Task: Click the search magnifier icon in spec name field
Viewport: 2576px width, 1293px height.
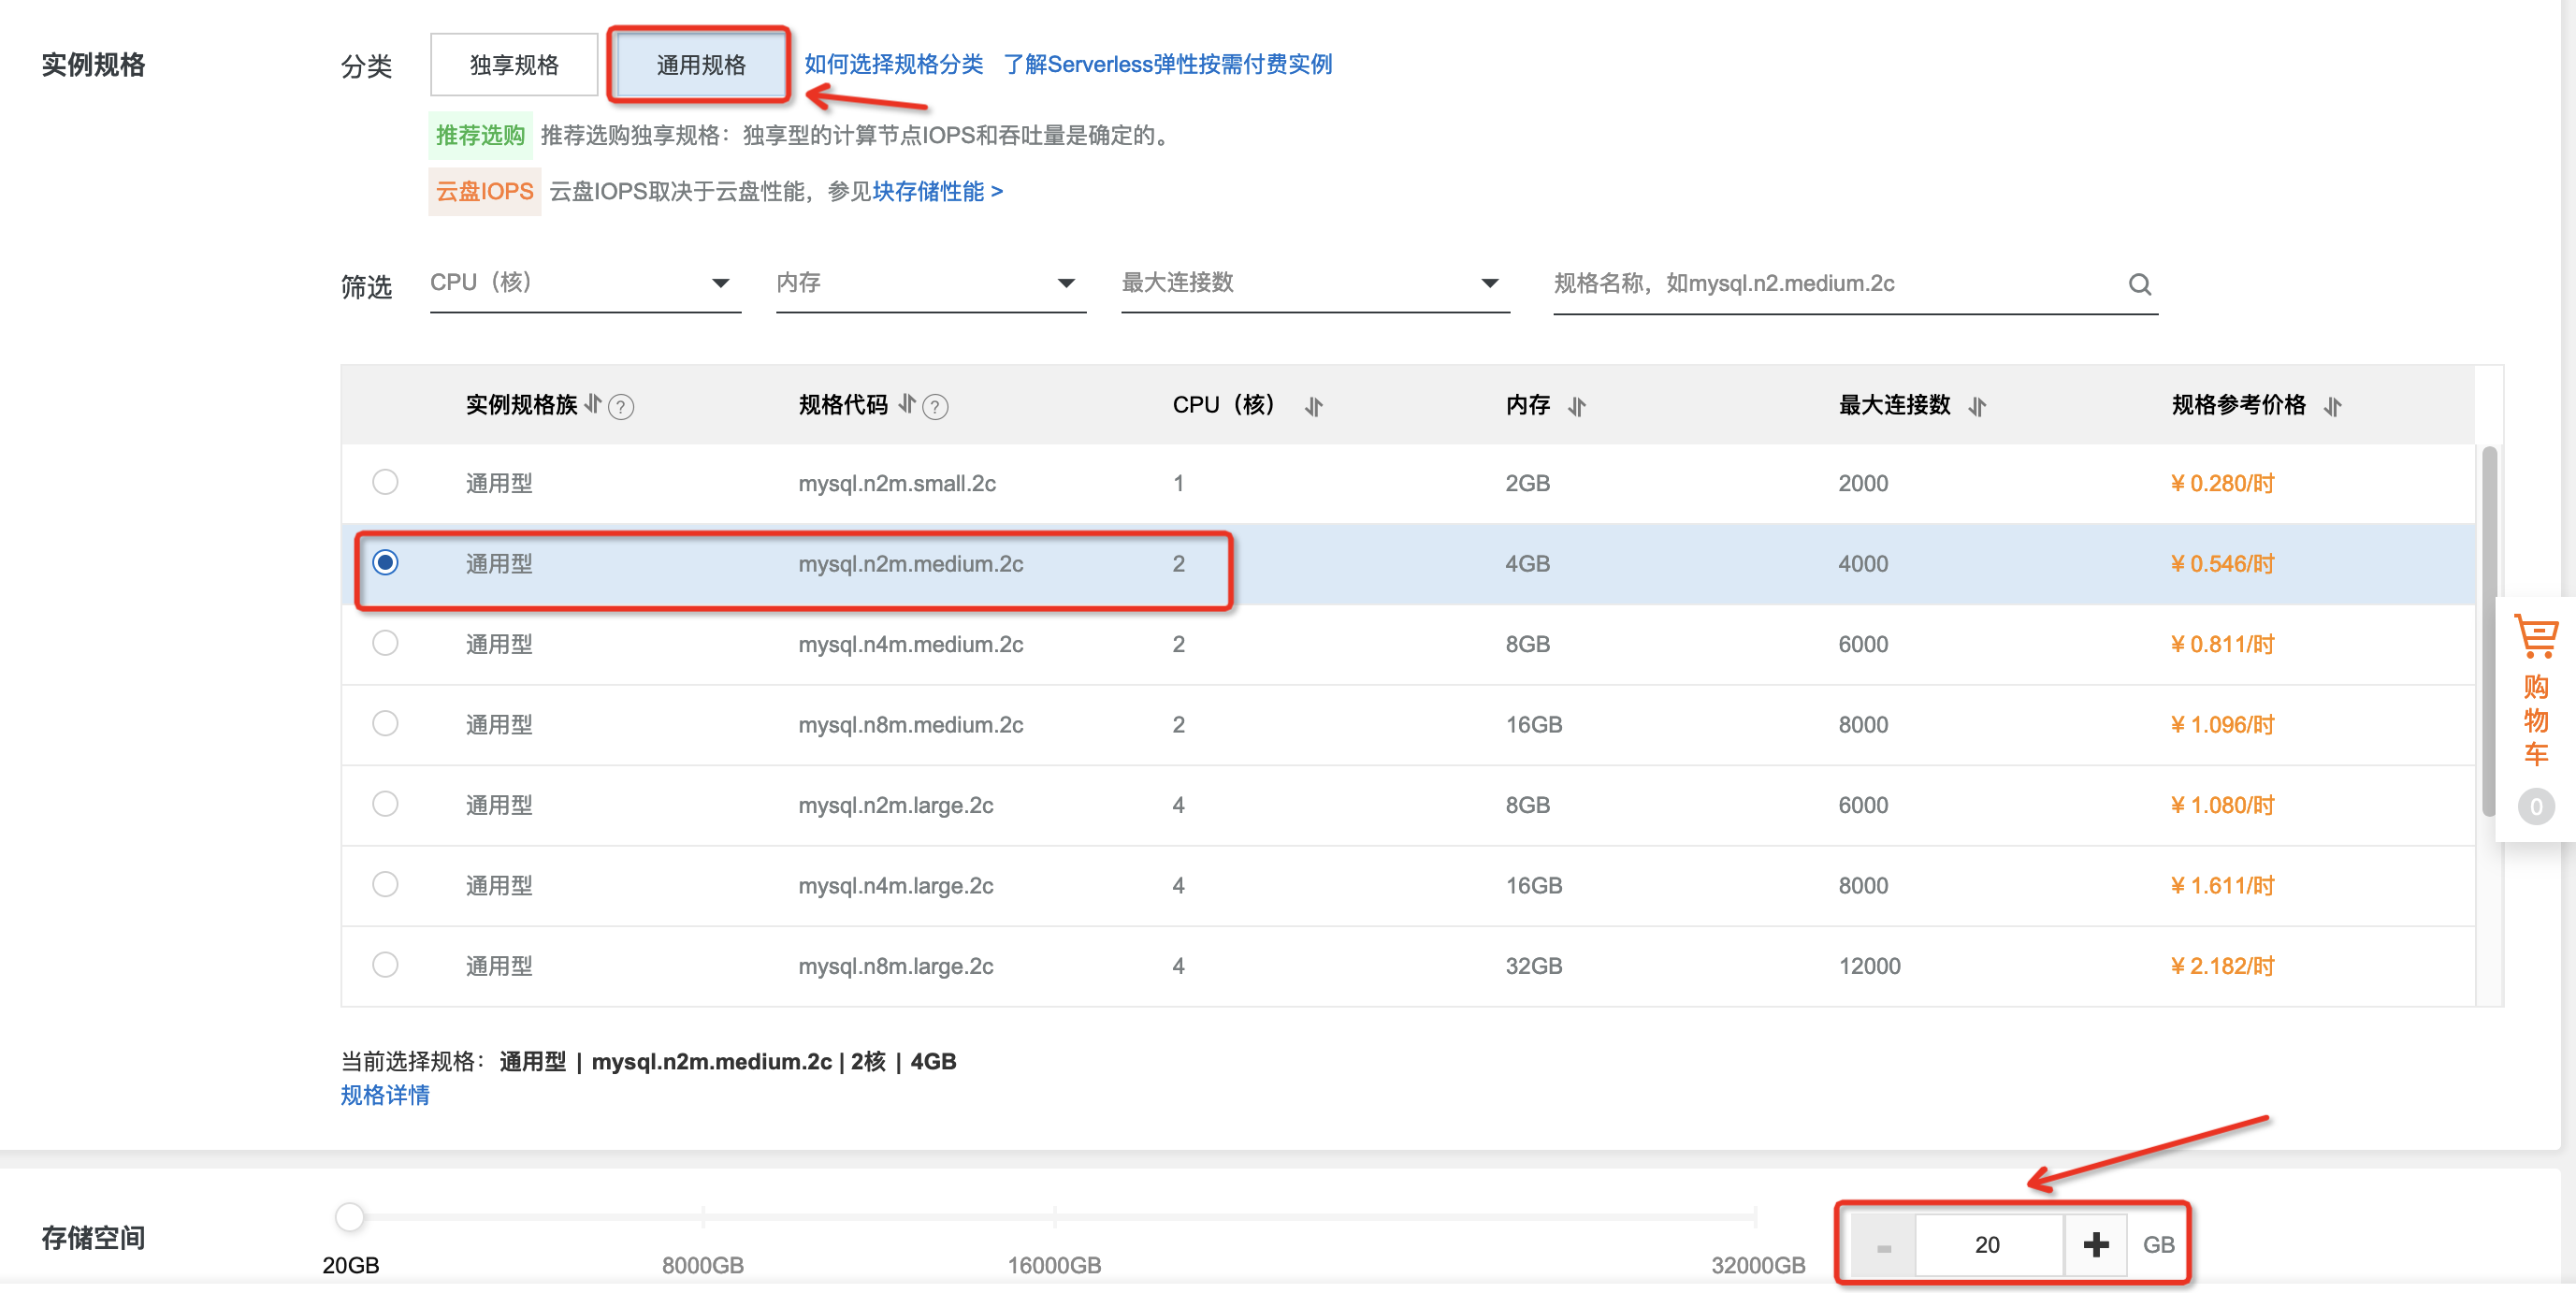Action: coord(2138,284)
